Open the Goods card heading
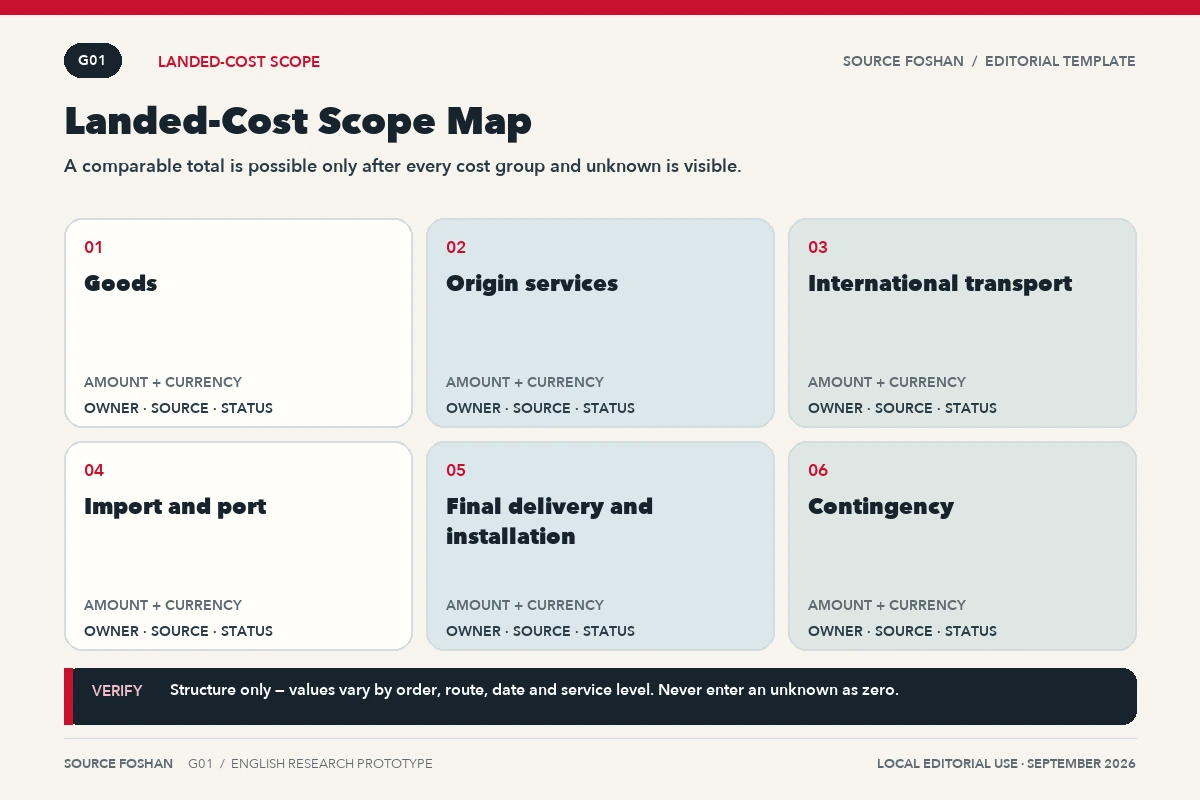Image resolution: width=1200 pixels, height=800 pixels. [x=121, y=283]
